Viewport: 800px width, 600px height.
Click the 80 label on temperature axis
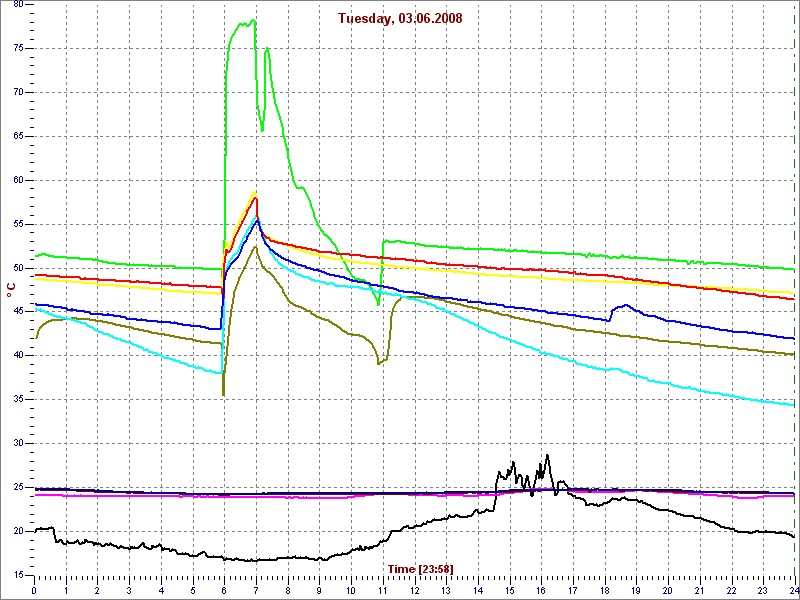pyautogui.click(x=18, y=4)
